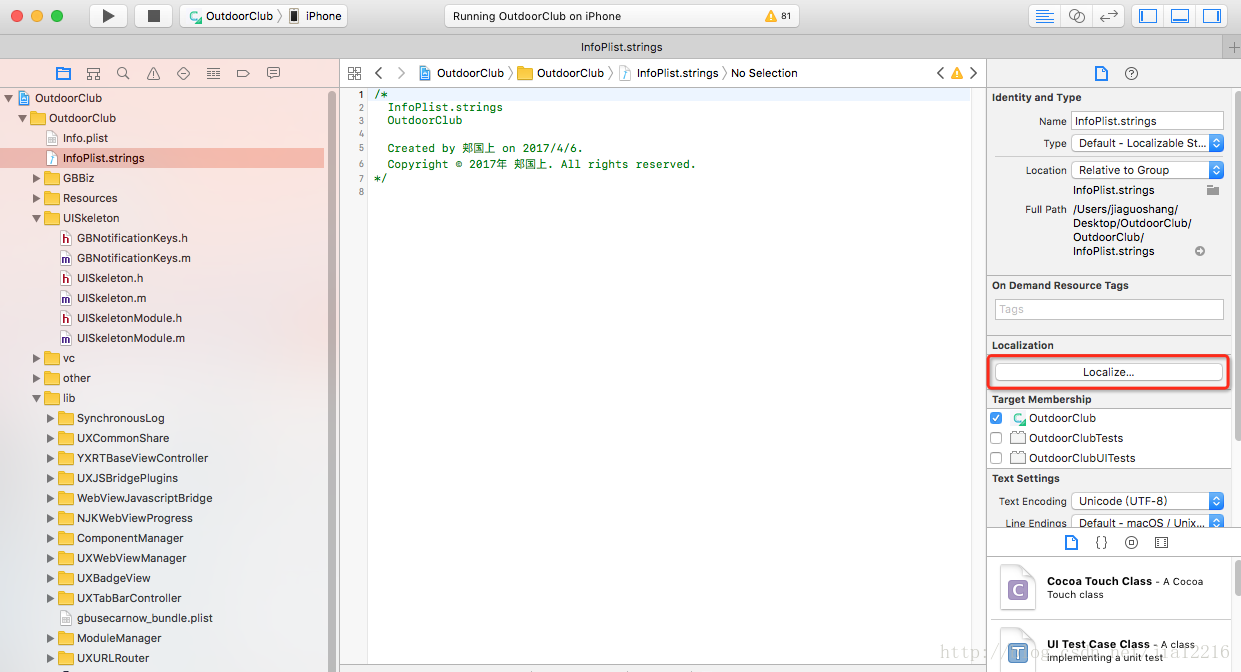Screen dimensions: 1241x672
Task: Show the File inspector
Action: [1101, 73]
